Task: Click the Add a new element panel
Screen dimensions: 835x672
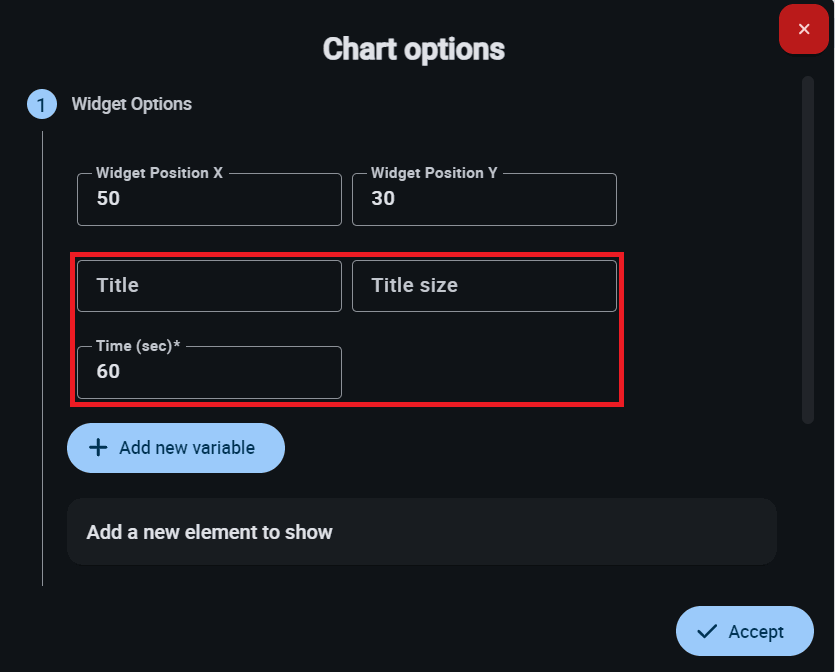Action: pyautogui.click(x=421, y=532)
